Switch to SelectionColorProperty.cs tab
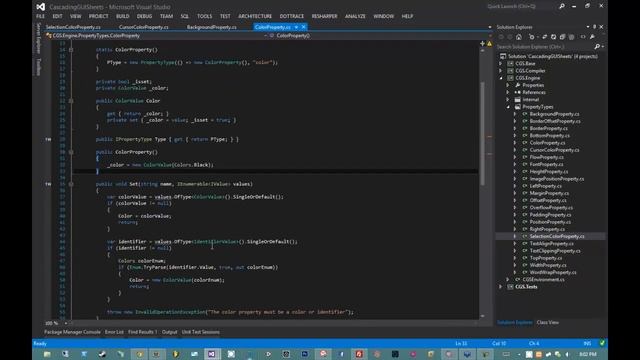 pyautogui.click(x=73, y=27)
